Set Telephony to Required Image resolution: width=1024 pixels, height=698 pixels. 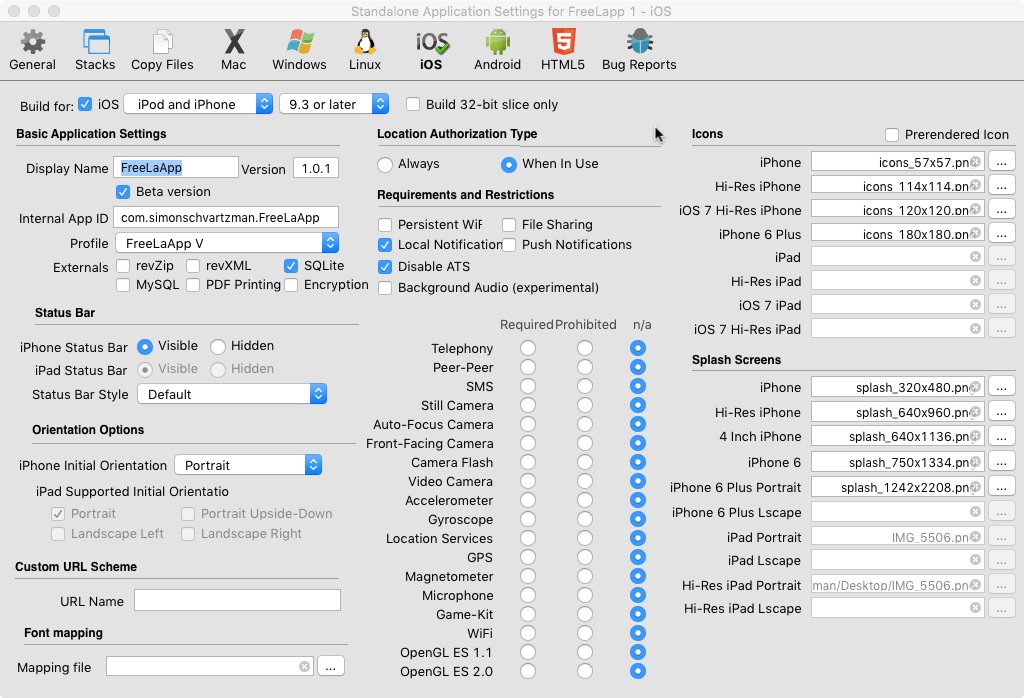click(x=527, y=348)
